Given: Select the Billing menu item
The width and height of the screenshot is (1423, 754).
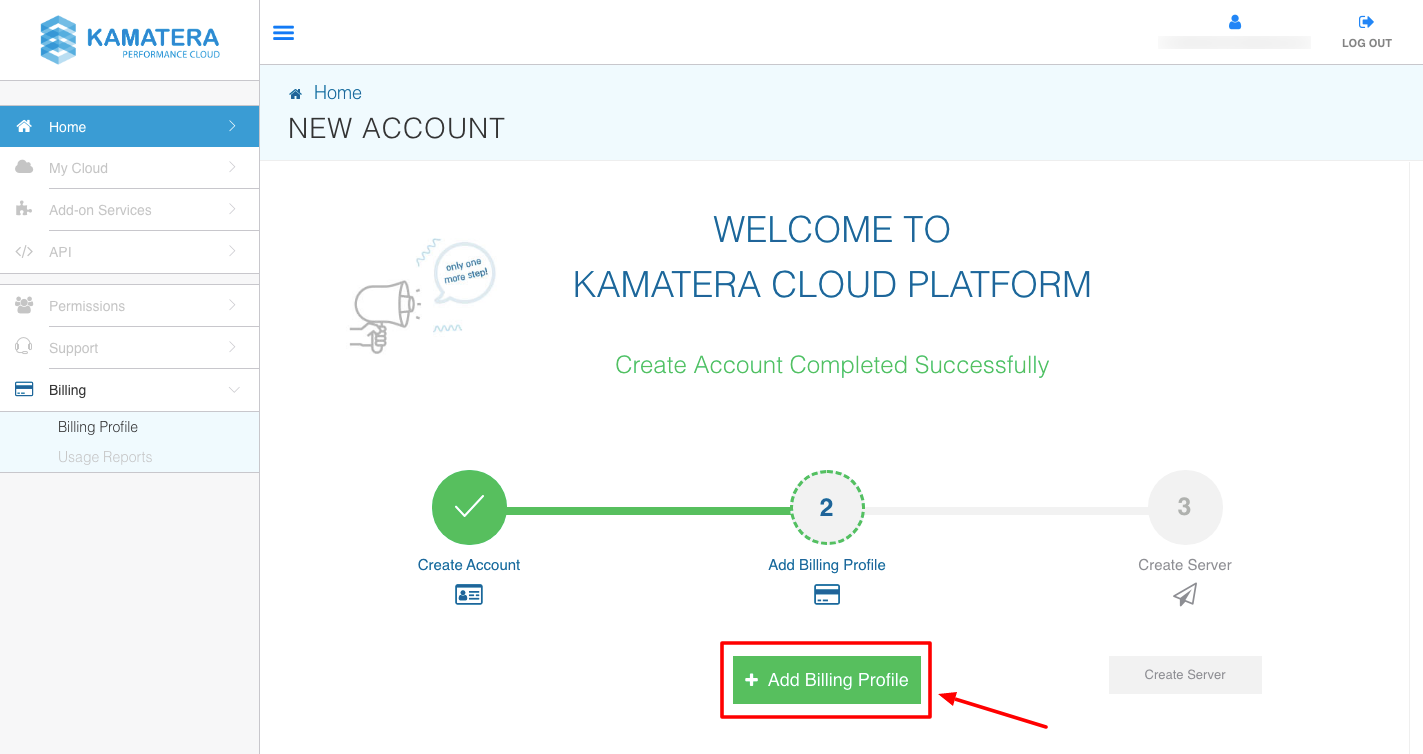Looking at the screenshot, I should (130, 390).
